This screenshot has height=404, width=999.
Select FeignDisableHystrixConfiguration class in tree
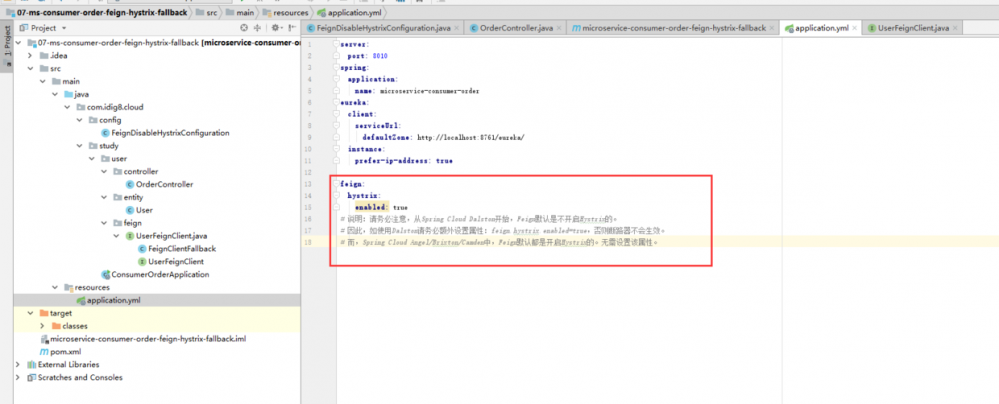[x=165, y=133]
